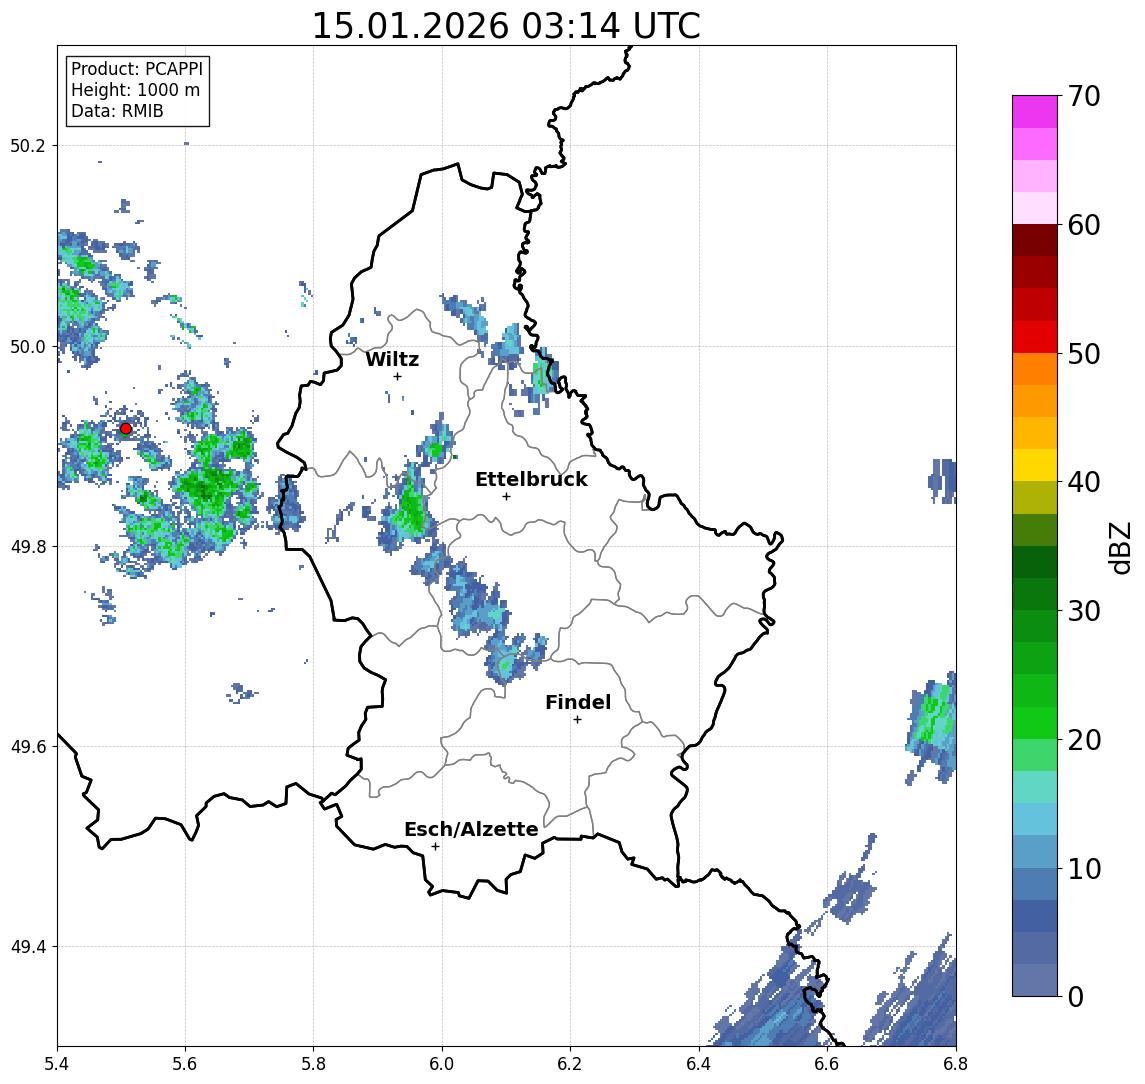Click the magenta band just below 70 dBZ
Image resolution: width=1145 pixels, height=1084 pixels.
tap(1035, 112)
